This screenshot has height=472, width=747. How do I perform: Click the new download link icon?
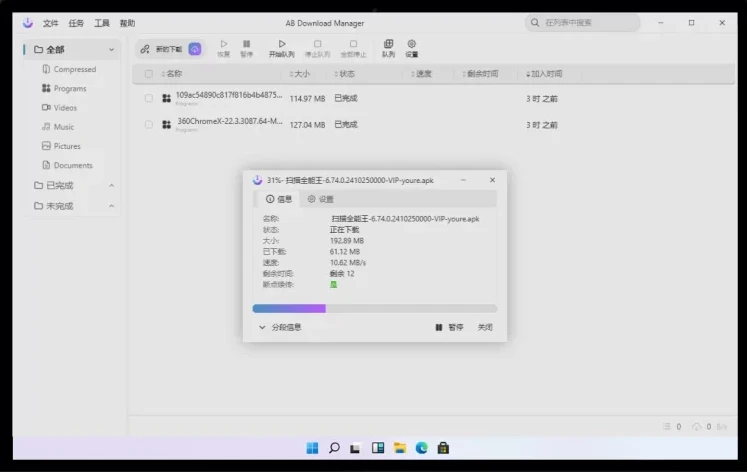coord(145,49)
